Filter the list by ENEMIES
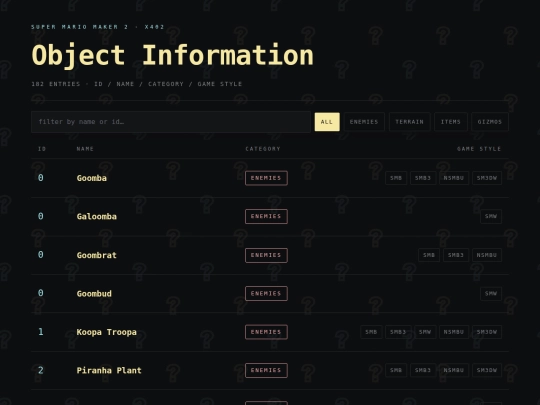 [364, 122]
